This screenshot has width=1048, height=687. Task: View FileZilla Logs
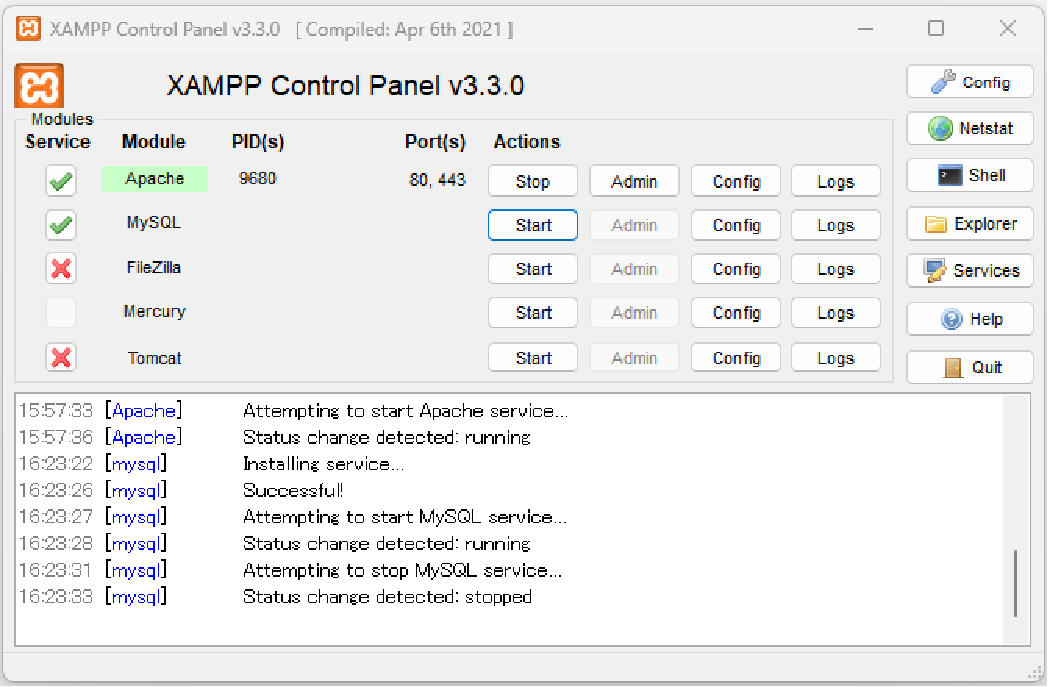836,269
